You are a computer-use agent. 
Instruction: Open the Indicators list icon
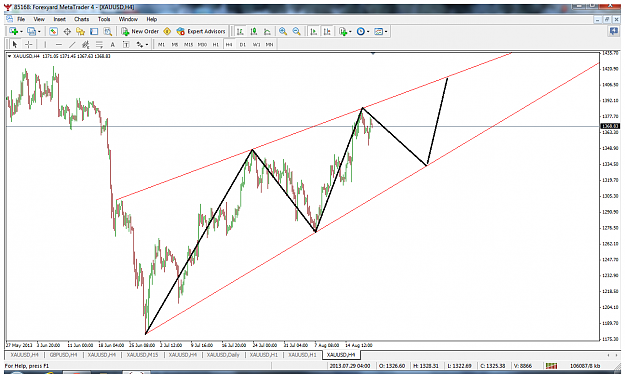[343, 31]
